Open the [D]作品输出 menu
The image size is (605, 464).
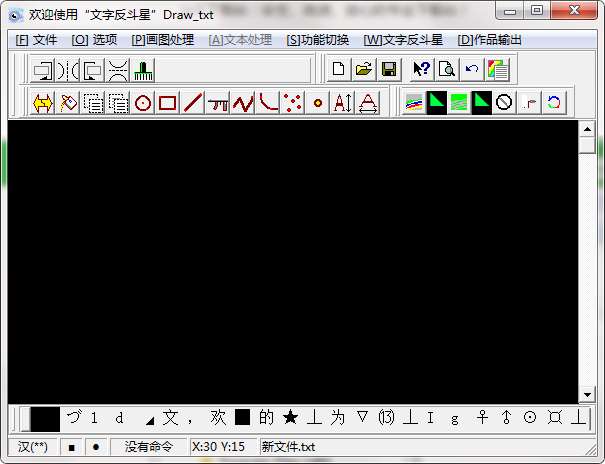coord(489,40)
